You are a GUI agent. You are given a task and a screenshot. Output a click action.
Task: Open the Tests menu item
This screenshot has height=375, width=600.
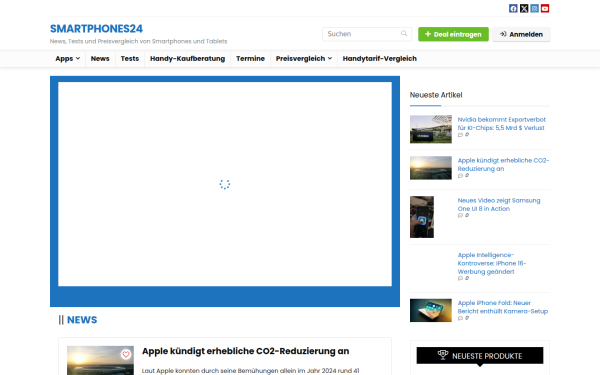130,59
